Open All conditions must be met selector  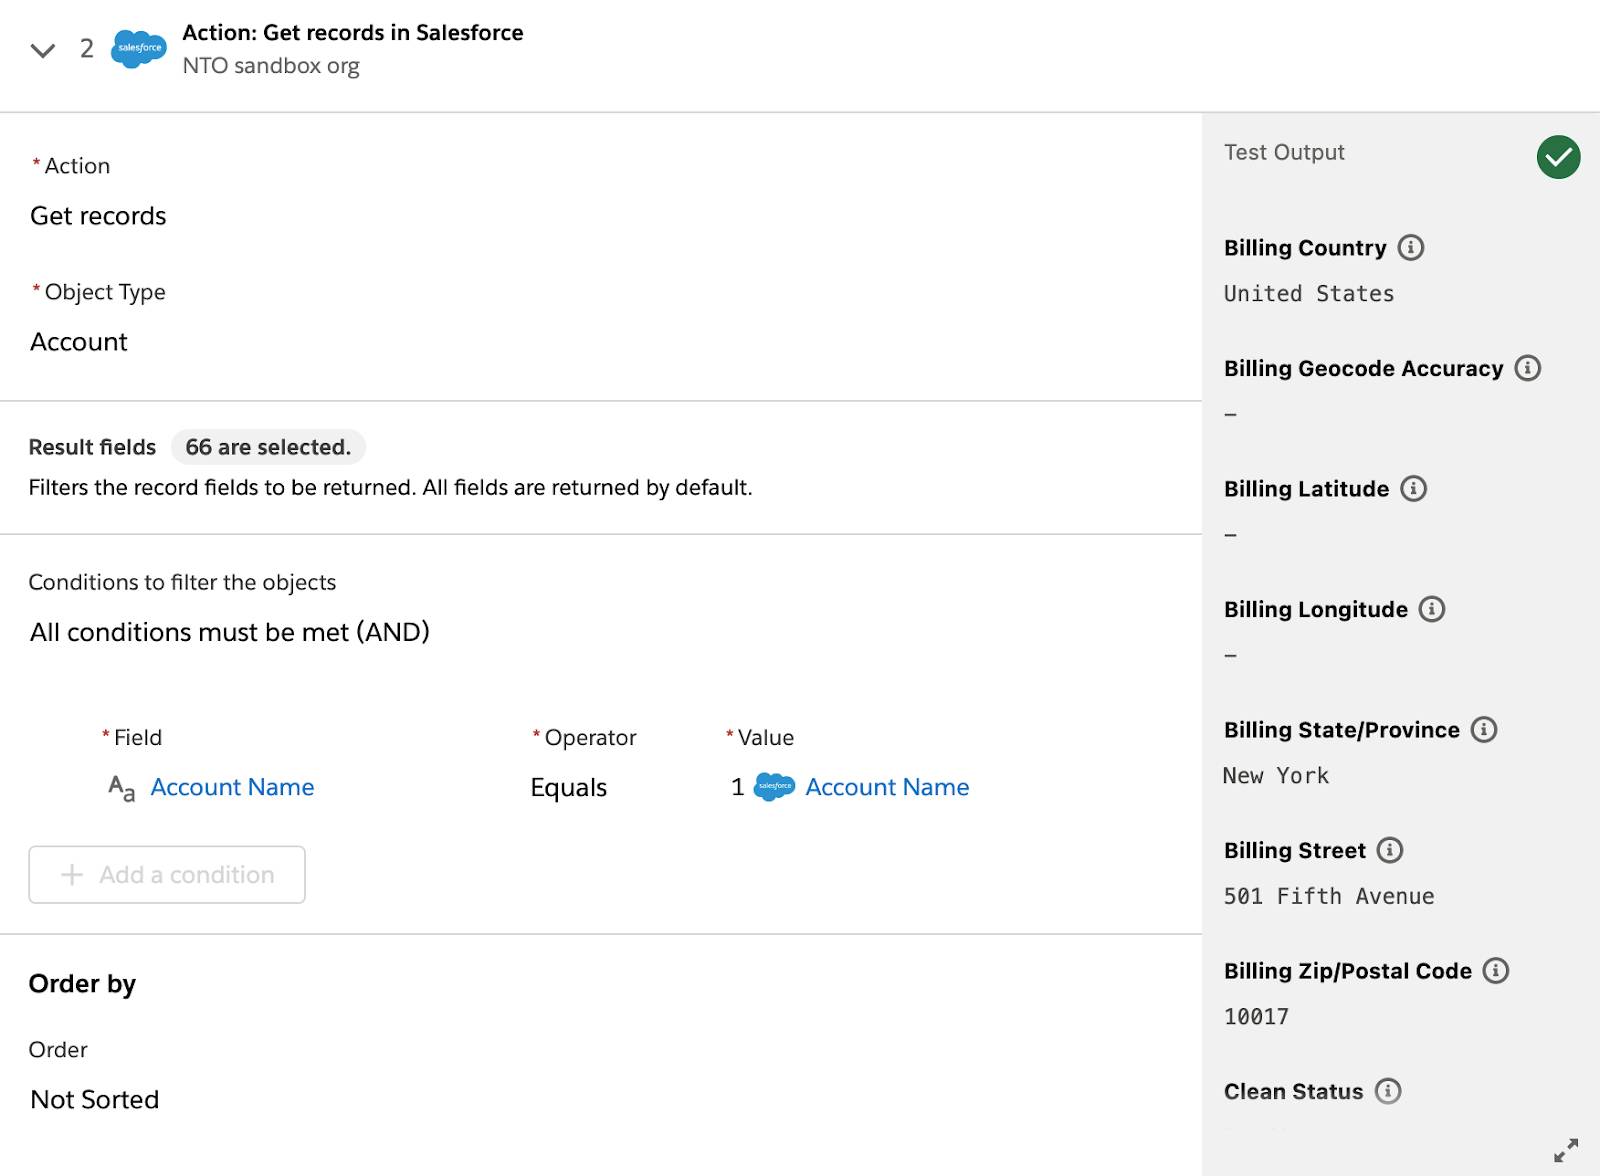(x=230, y=632)
